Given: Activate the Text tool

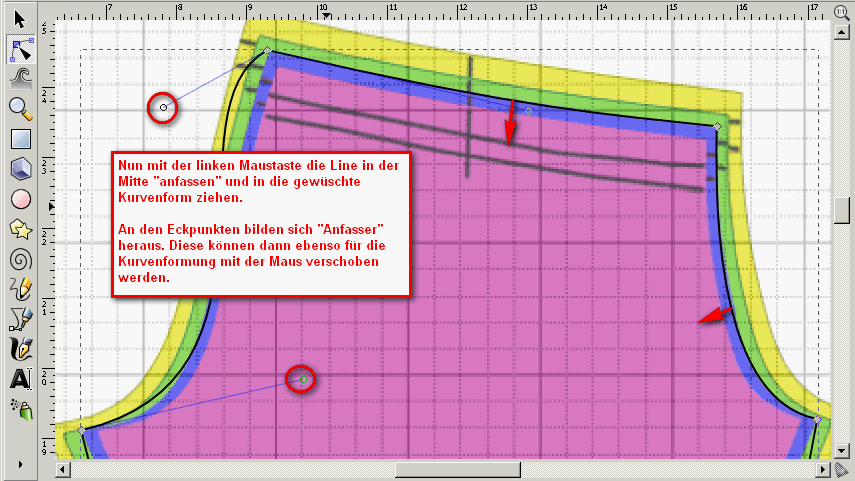Looking at the screenshot, I should (19, 378).
